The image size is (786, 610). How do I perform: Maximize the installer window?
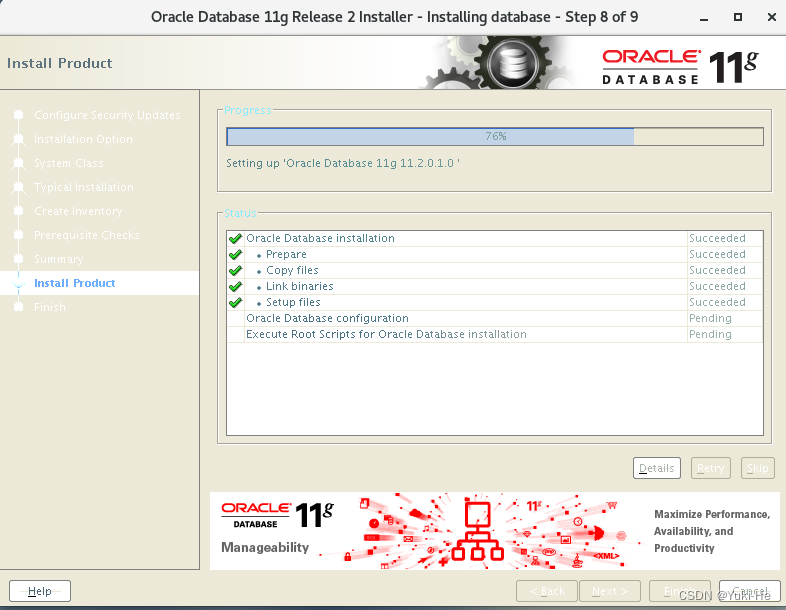click(x=737, y=17)
